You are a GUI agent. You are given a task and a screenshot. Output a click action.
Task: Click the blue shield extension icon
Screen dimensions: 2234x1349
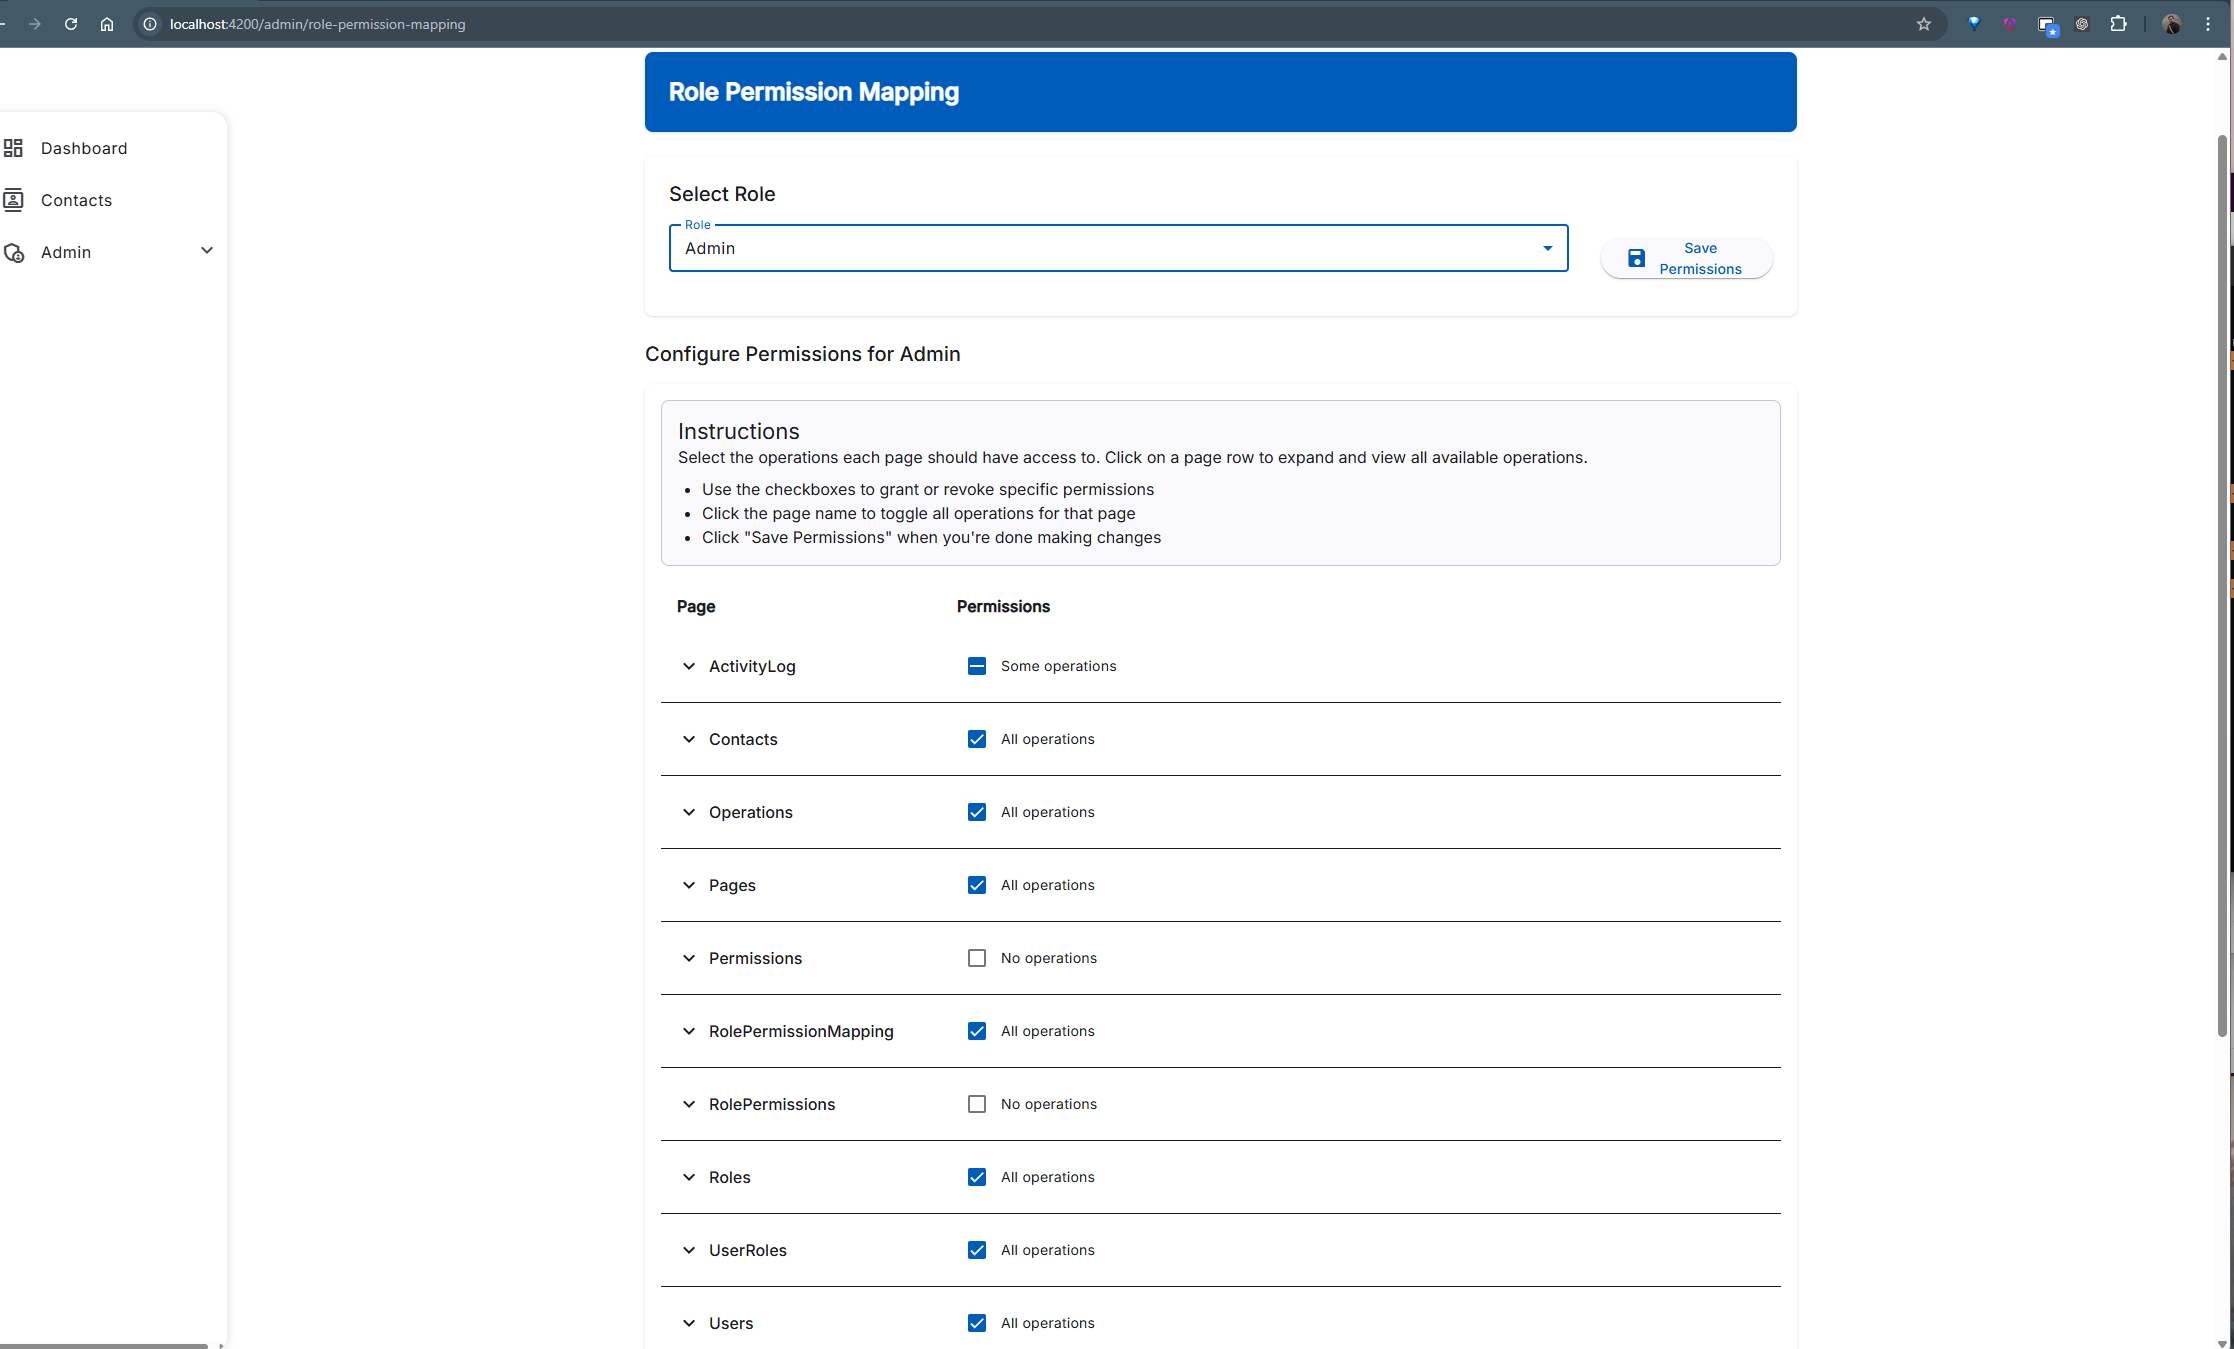pos(1974,24)
